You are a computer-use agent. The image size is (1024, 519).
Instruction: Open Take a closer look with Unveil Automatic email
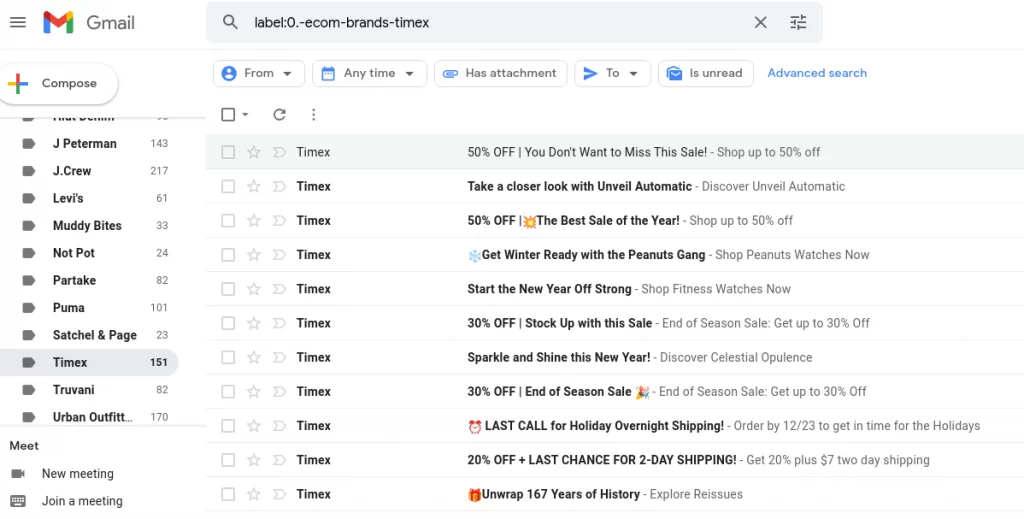pyautogui.click(x=615, y=187)
